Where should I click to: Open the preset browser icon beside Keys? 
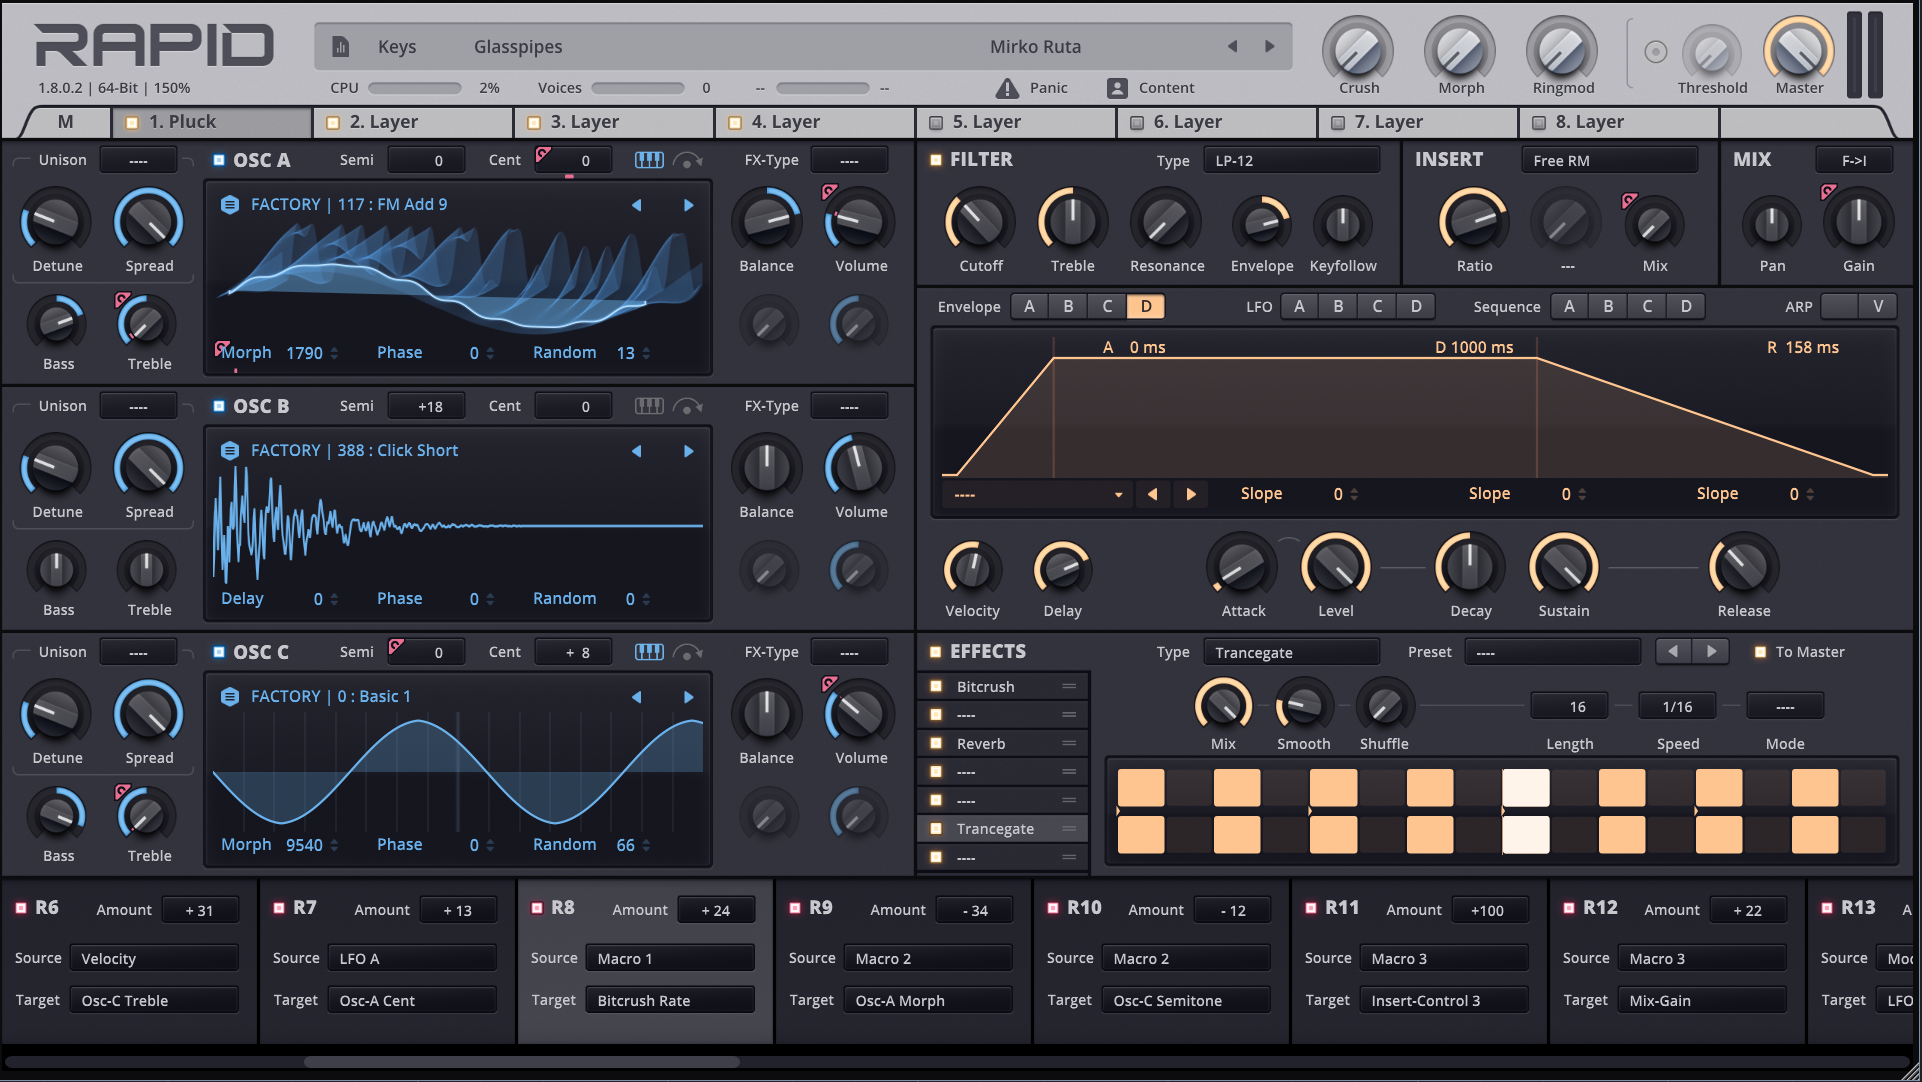click(340, 47)
